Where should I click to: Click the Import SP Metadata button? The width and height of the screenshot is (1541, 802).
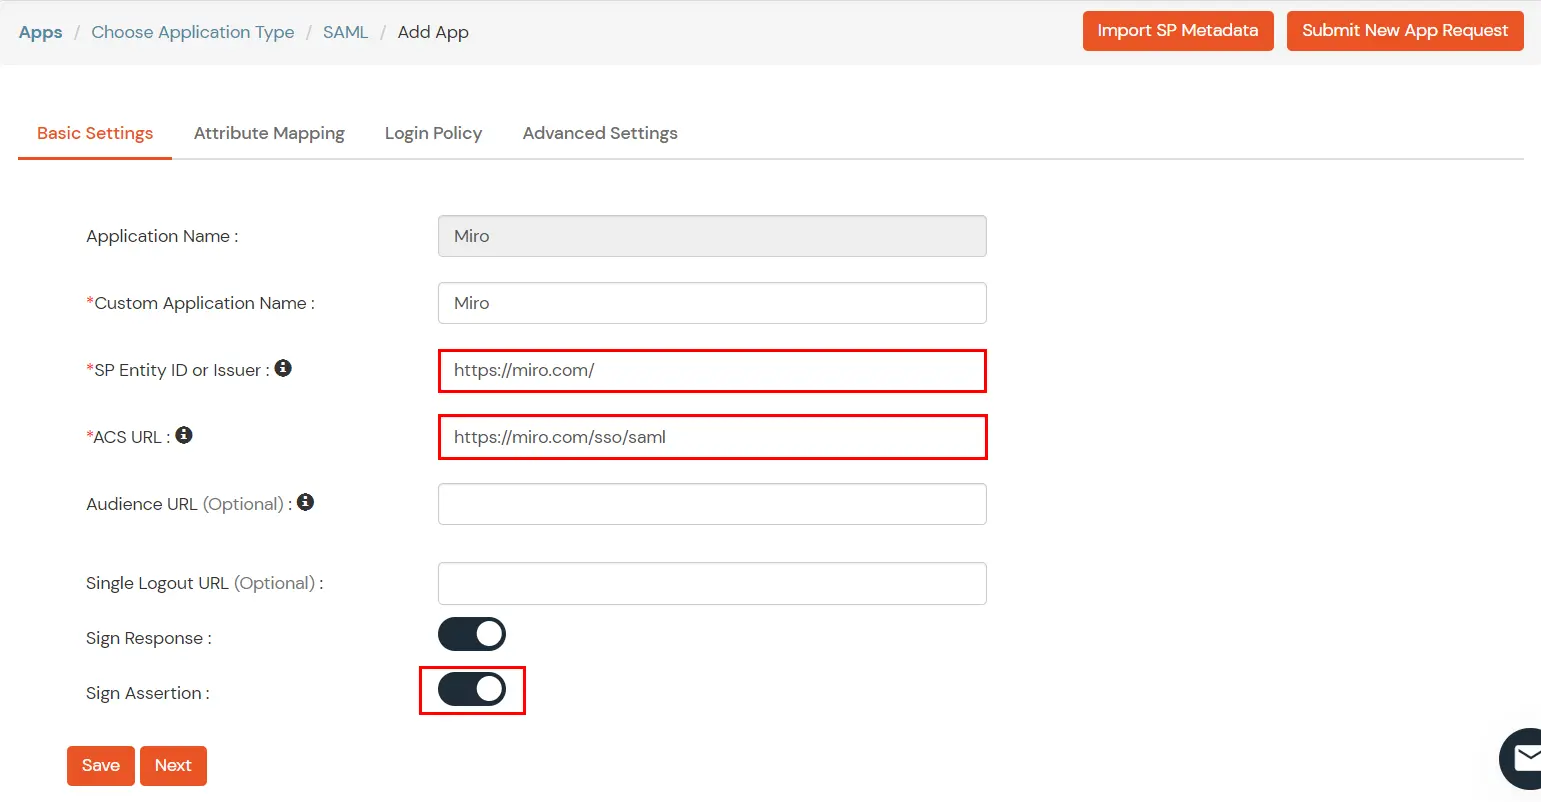tap(1178, 30)
